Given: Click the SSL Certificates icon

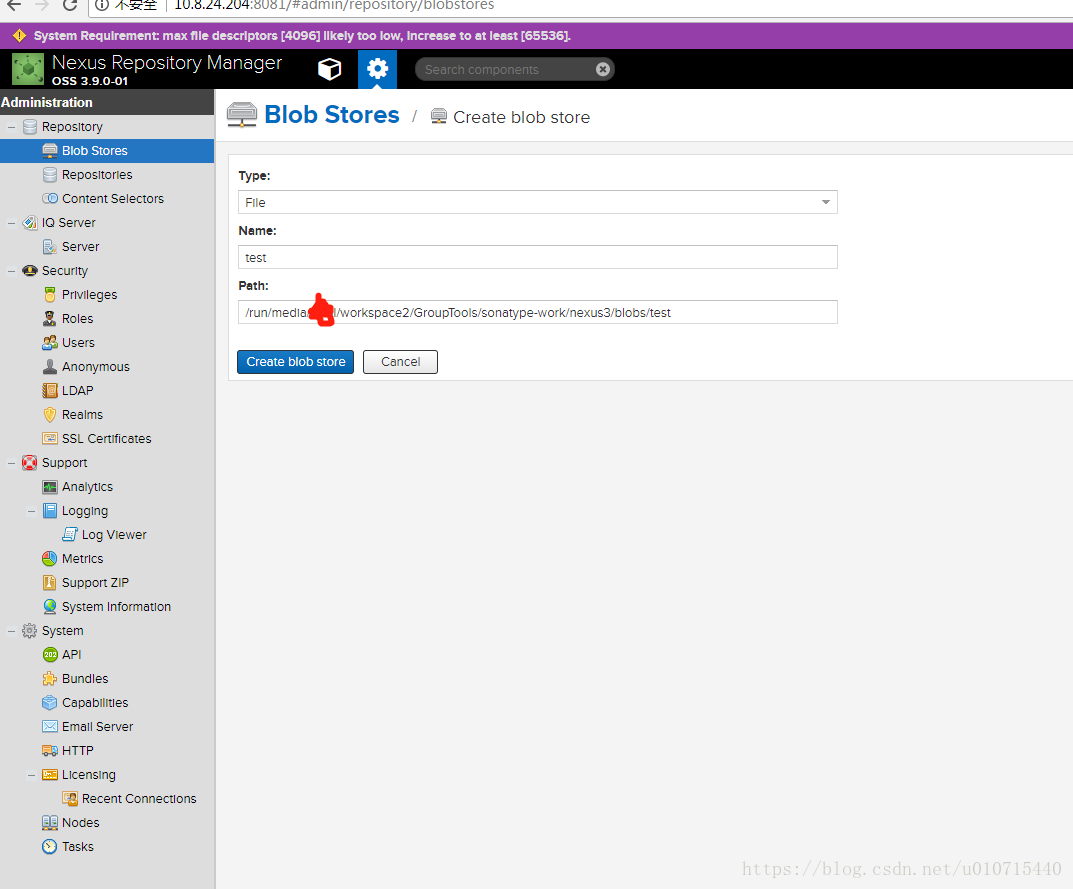Looking at the screenshot, I should click(50, 438).
